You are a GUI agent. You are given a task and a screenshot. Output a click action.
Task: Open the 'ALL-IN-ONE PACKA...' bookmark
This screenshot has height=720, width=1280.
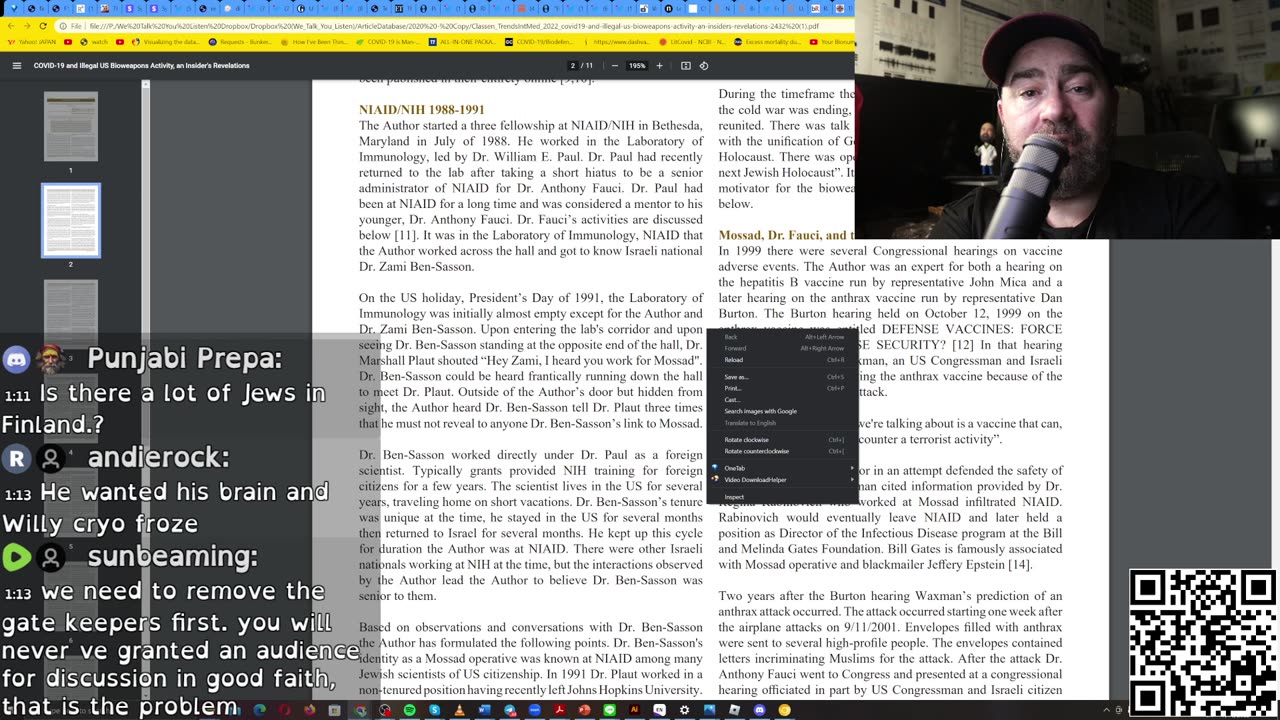click(462, 42)
